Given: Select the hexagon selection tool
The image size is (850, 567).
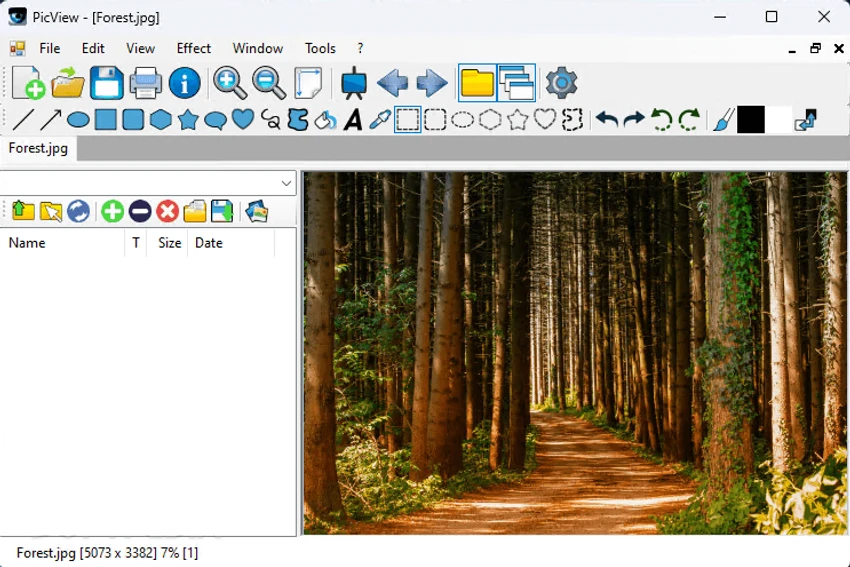Looking at the screenshot, I should pyautogui.click(x=490, y=120).
